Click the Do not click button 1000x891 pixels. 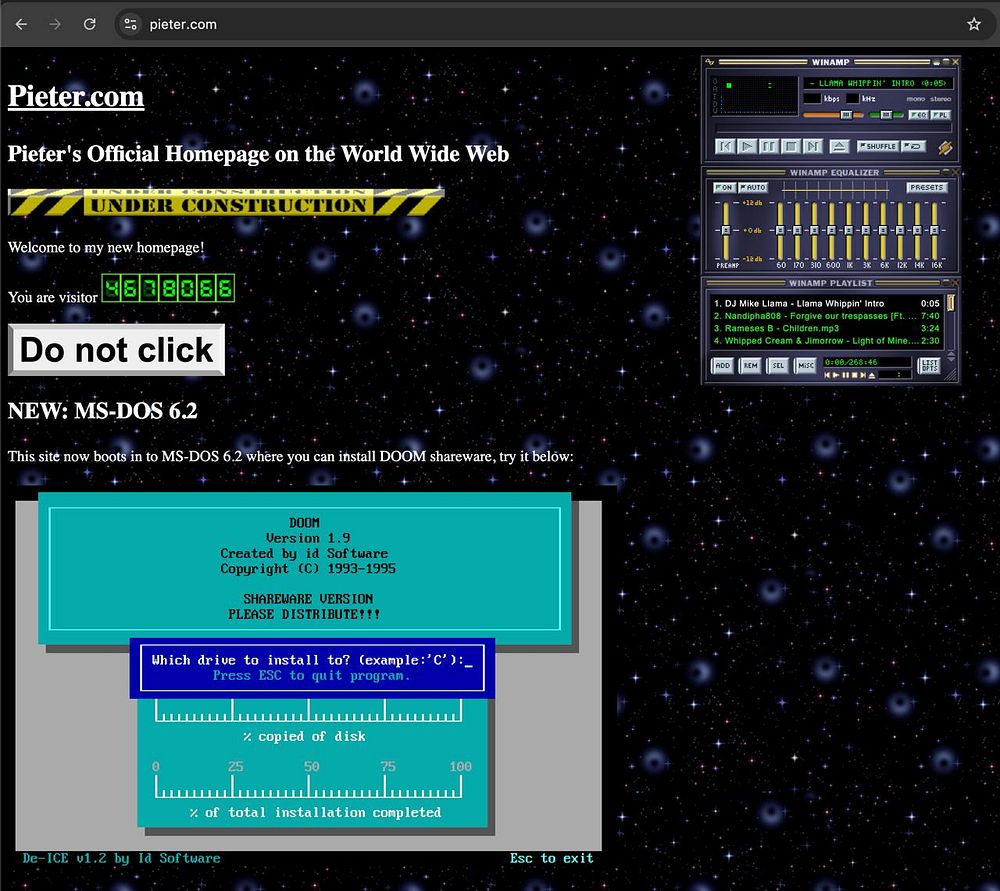click(x=116, y=350)
